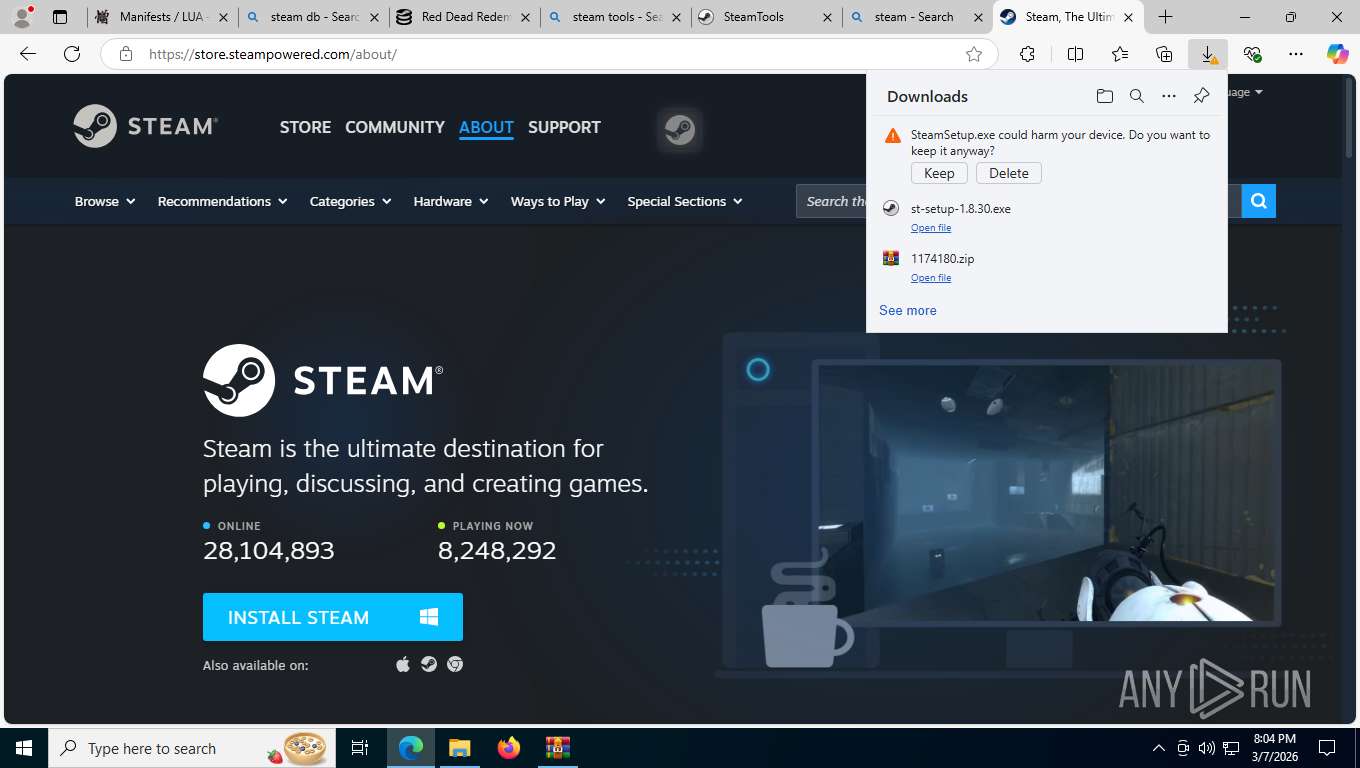Open the Extensions puzzle icon
The height and width of the screenshot is (768, 1360).
pyautogui.click(x=1027, y=54)
